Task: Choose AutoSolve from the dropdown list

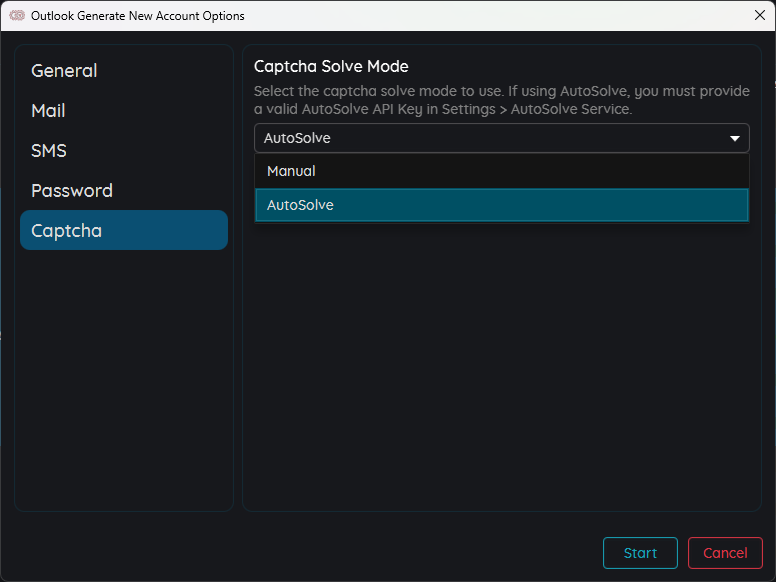Action: (x=502, y=205)
